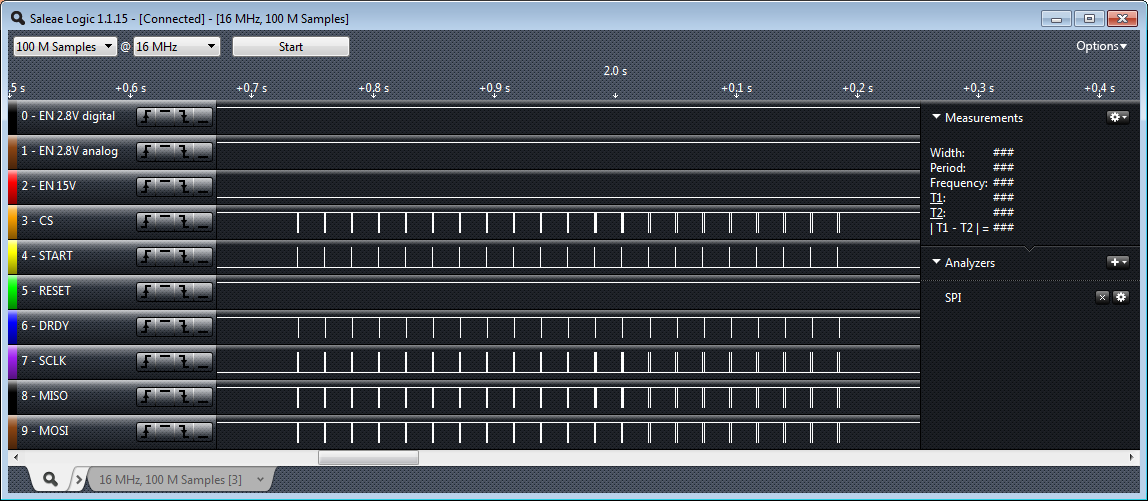Set falling edge trigger on 1 - EN 2.8V analog
The width and height of the screenshot is (1148, 501).
(x=184, y=152)
